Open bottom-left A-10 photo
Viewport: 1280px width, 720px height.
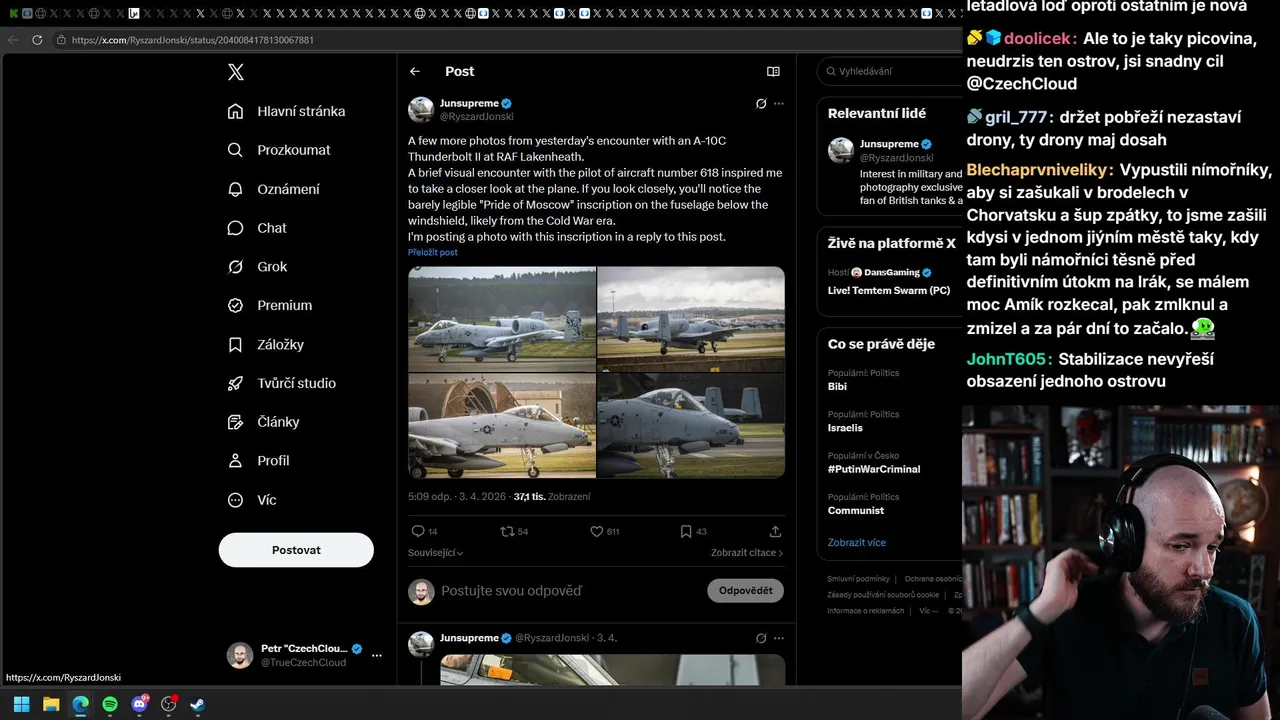(x=502, y=426)
